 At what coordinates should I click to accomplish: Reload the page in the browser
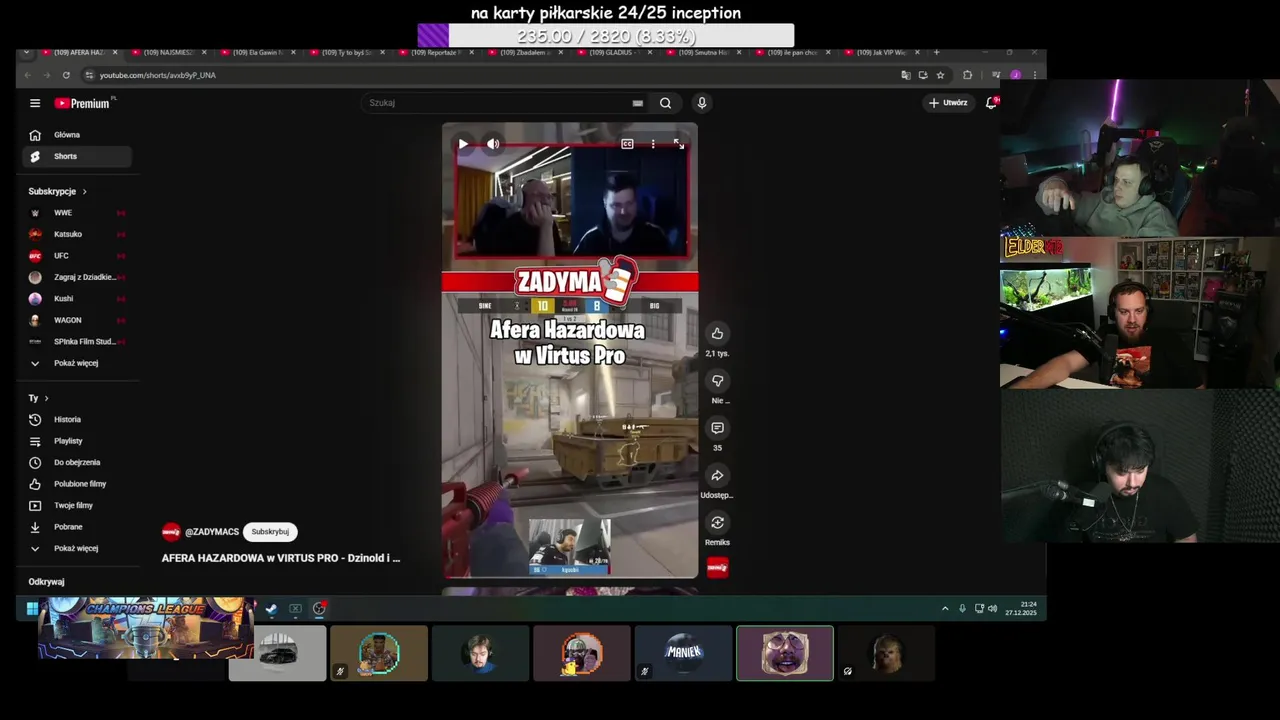[x=66, y=75]
